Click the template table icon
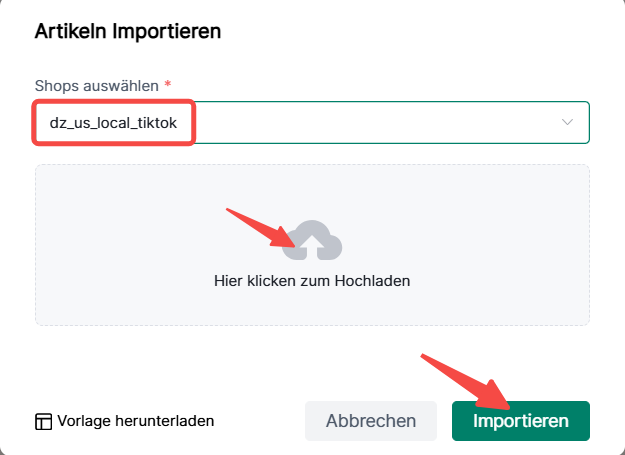 pos(44,421)
